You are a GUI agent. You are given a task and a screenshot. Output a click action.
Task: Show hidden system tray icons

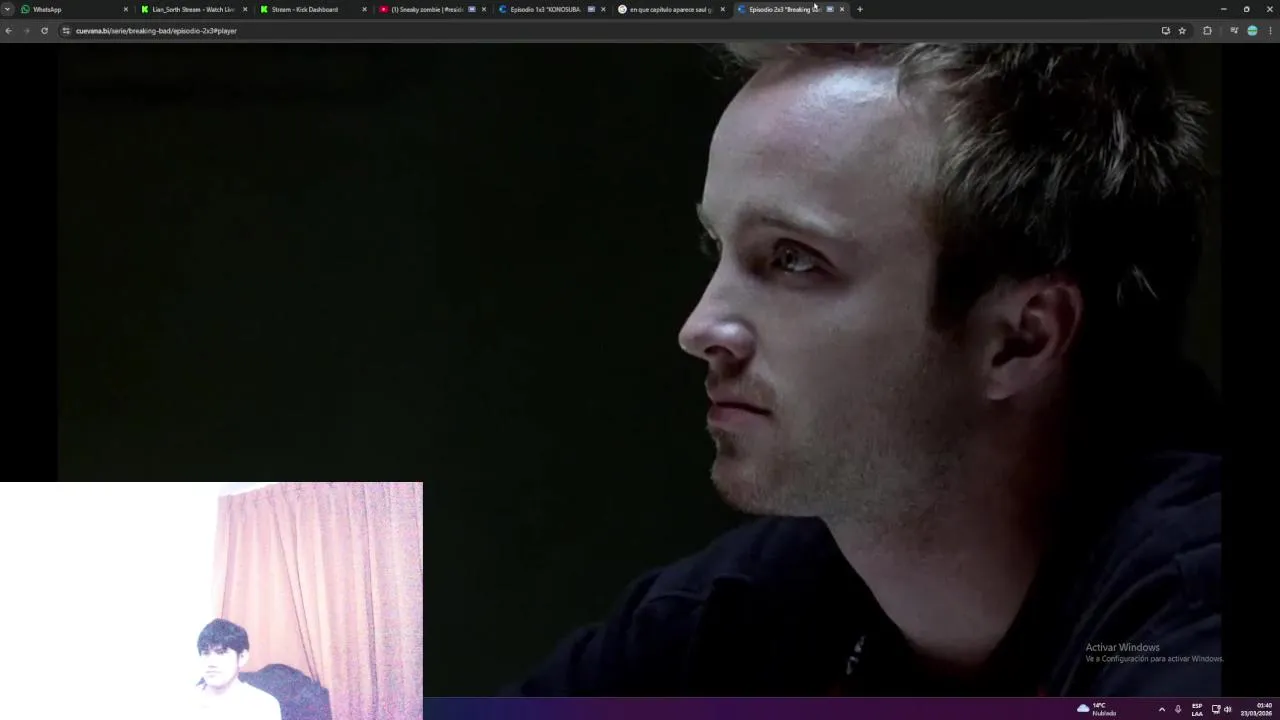coord(1161,709)
